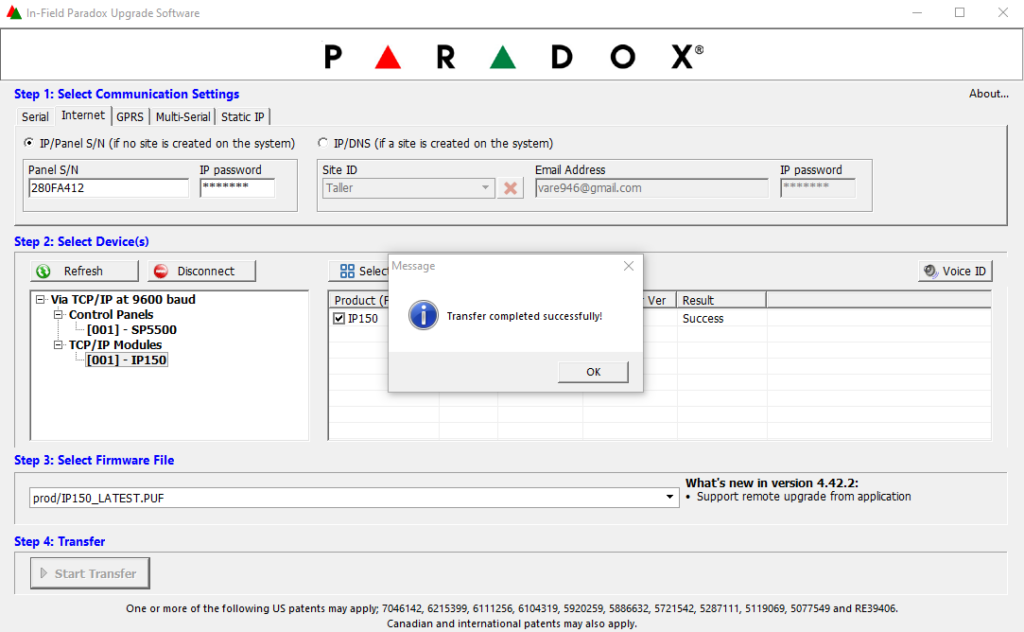1024x632 pixels.
Task: Click the blue info icon in Message dialog
Action: click(423, 315)
